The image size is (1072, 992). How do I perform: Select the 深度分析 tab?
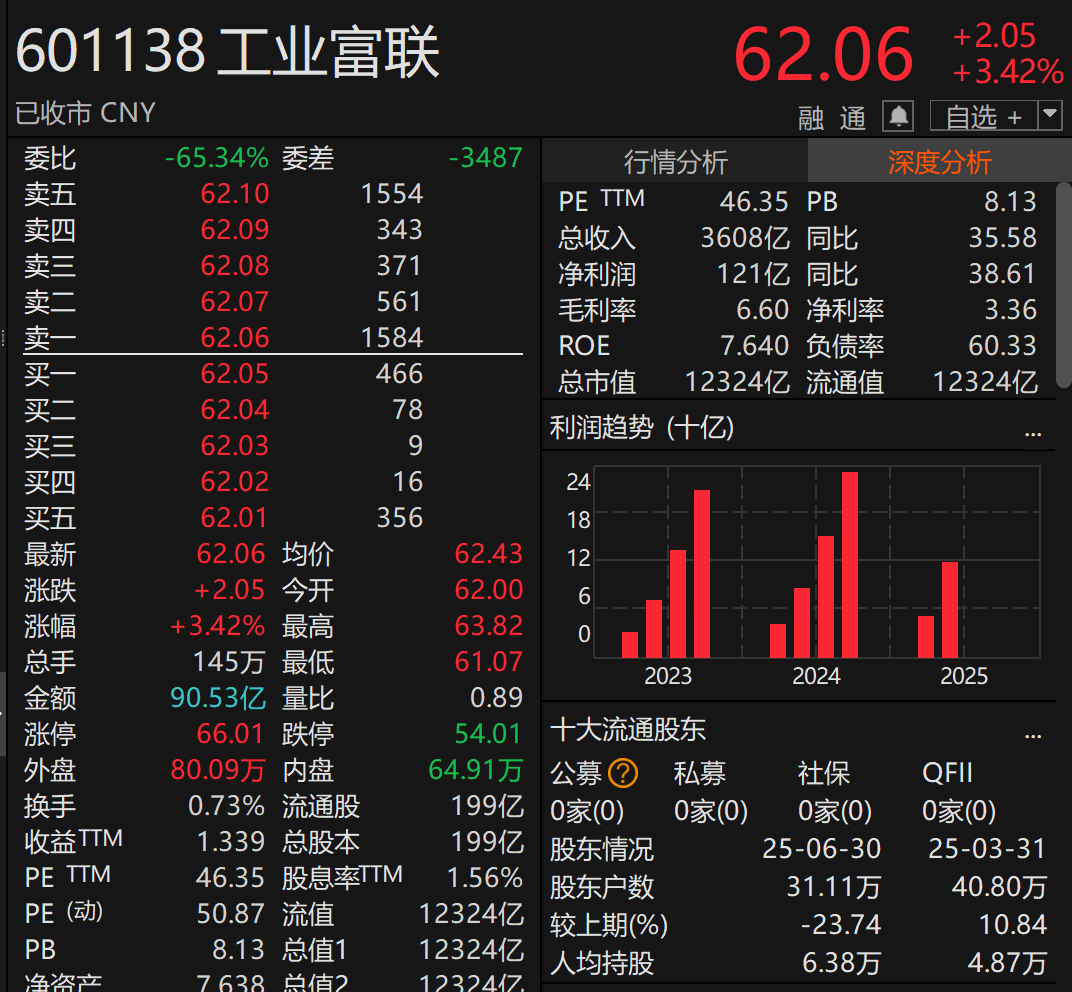pos(940,161)
